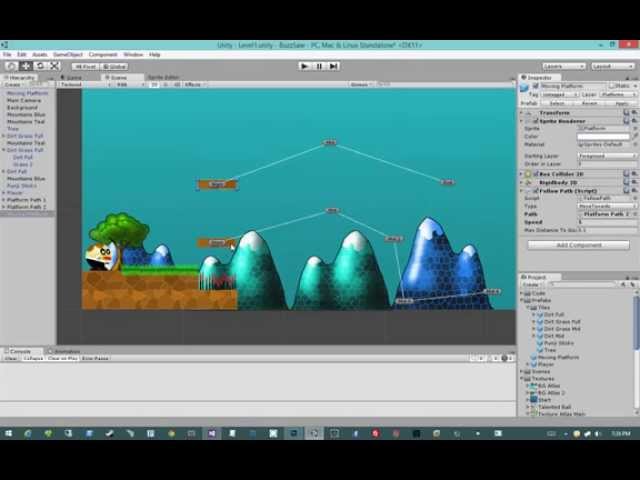Open Follow Path Type dropdown

(x=607, y=206)
